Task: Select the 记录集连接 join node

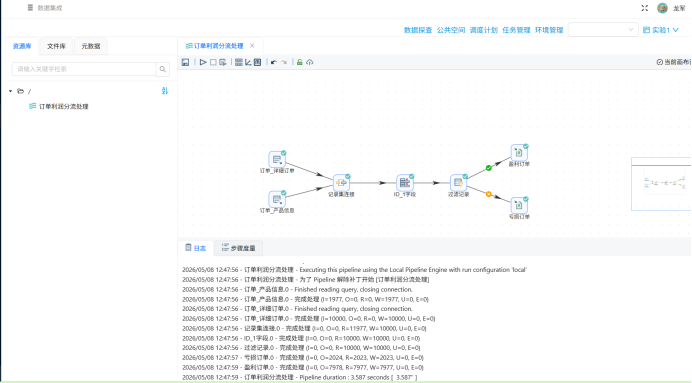Action: 341,183
